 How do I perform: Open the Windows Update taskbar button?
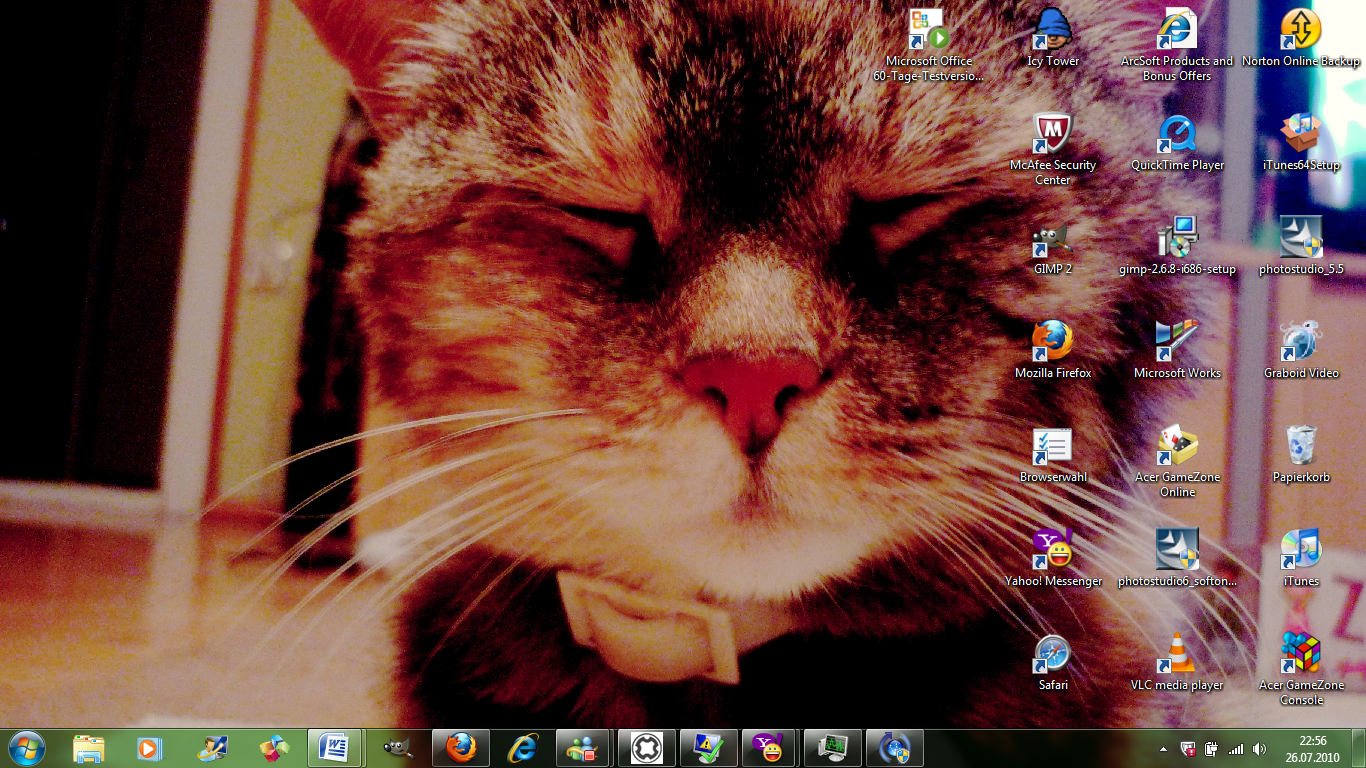point(895,748)
